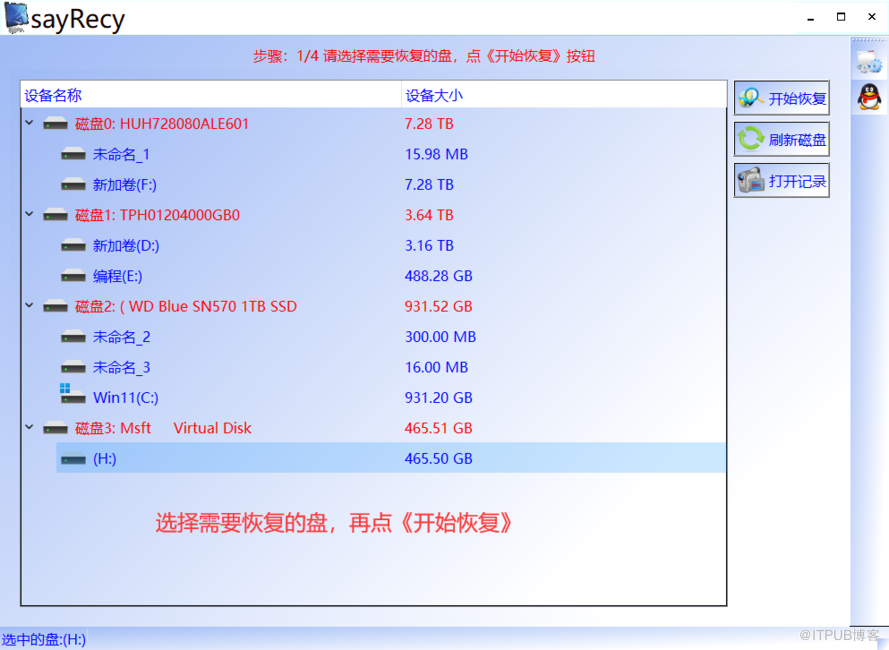The height and width of the screenshot is (650, 889).
Task: Click the drive icon beside 未命名_3
Action: (x=73, y=368)
